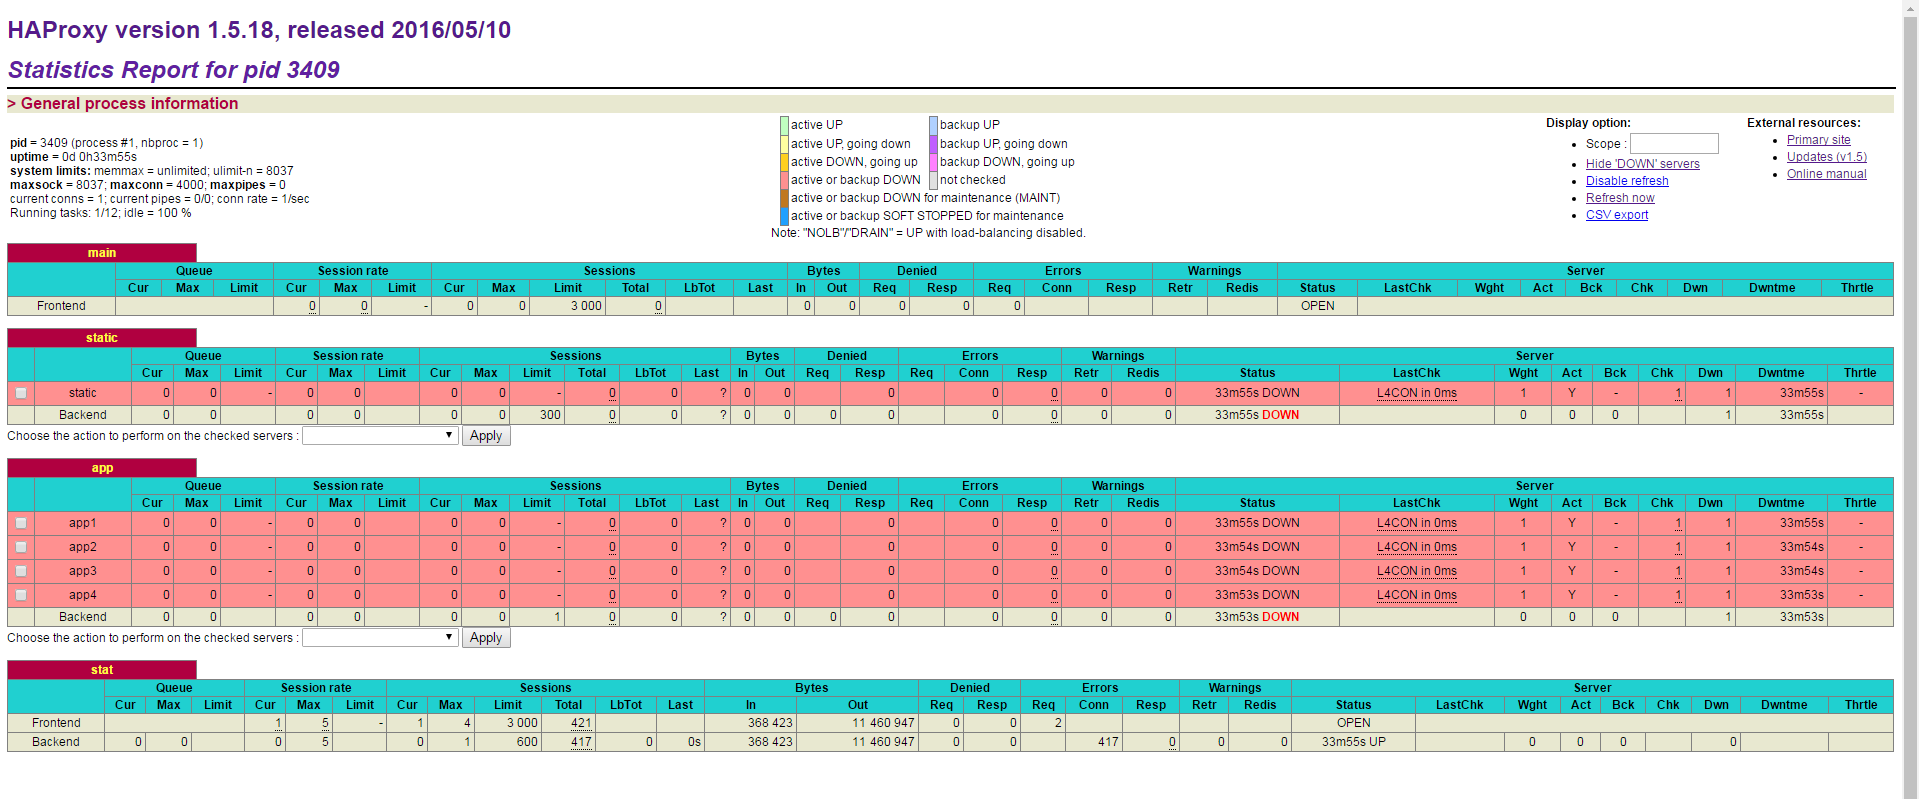Click Backend row label in app table
1919x799 pixels.
coord(83,617)
